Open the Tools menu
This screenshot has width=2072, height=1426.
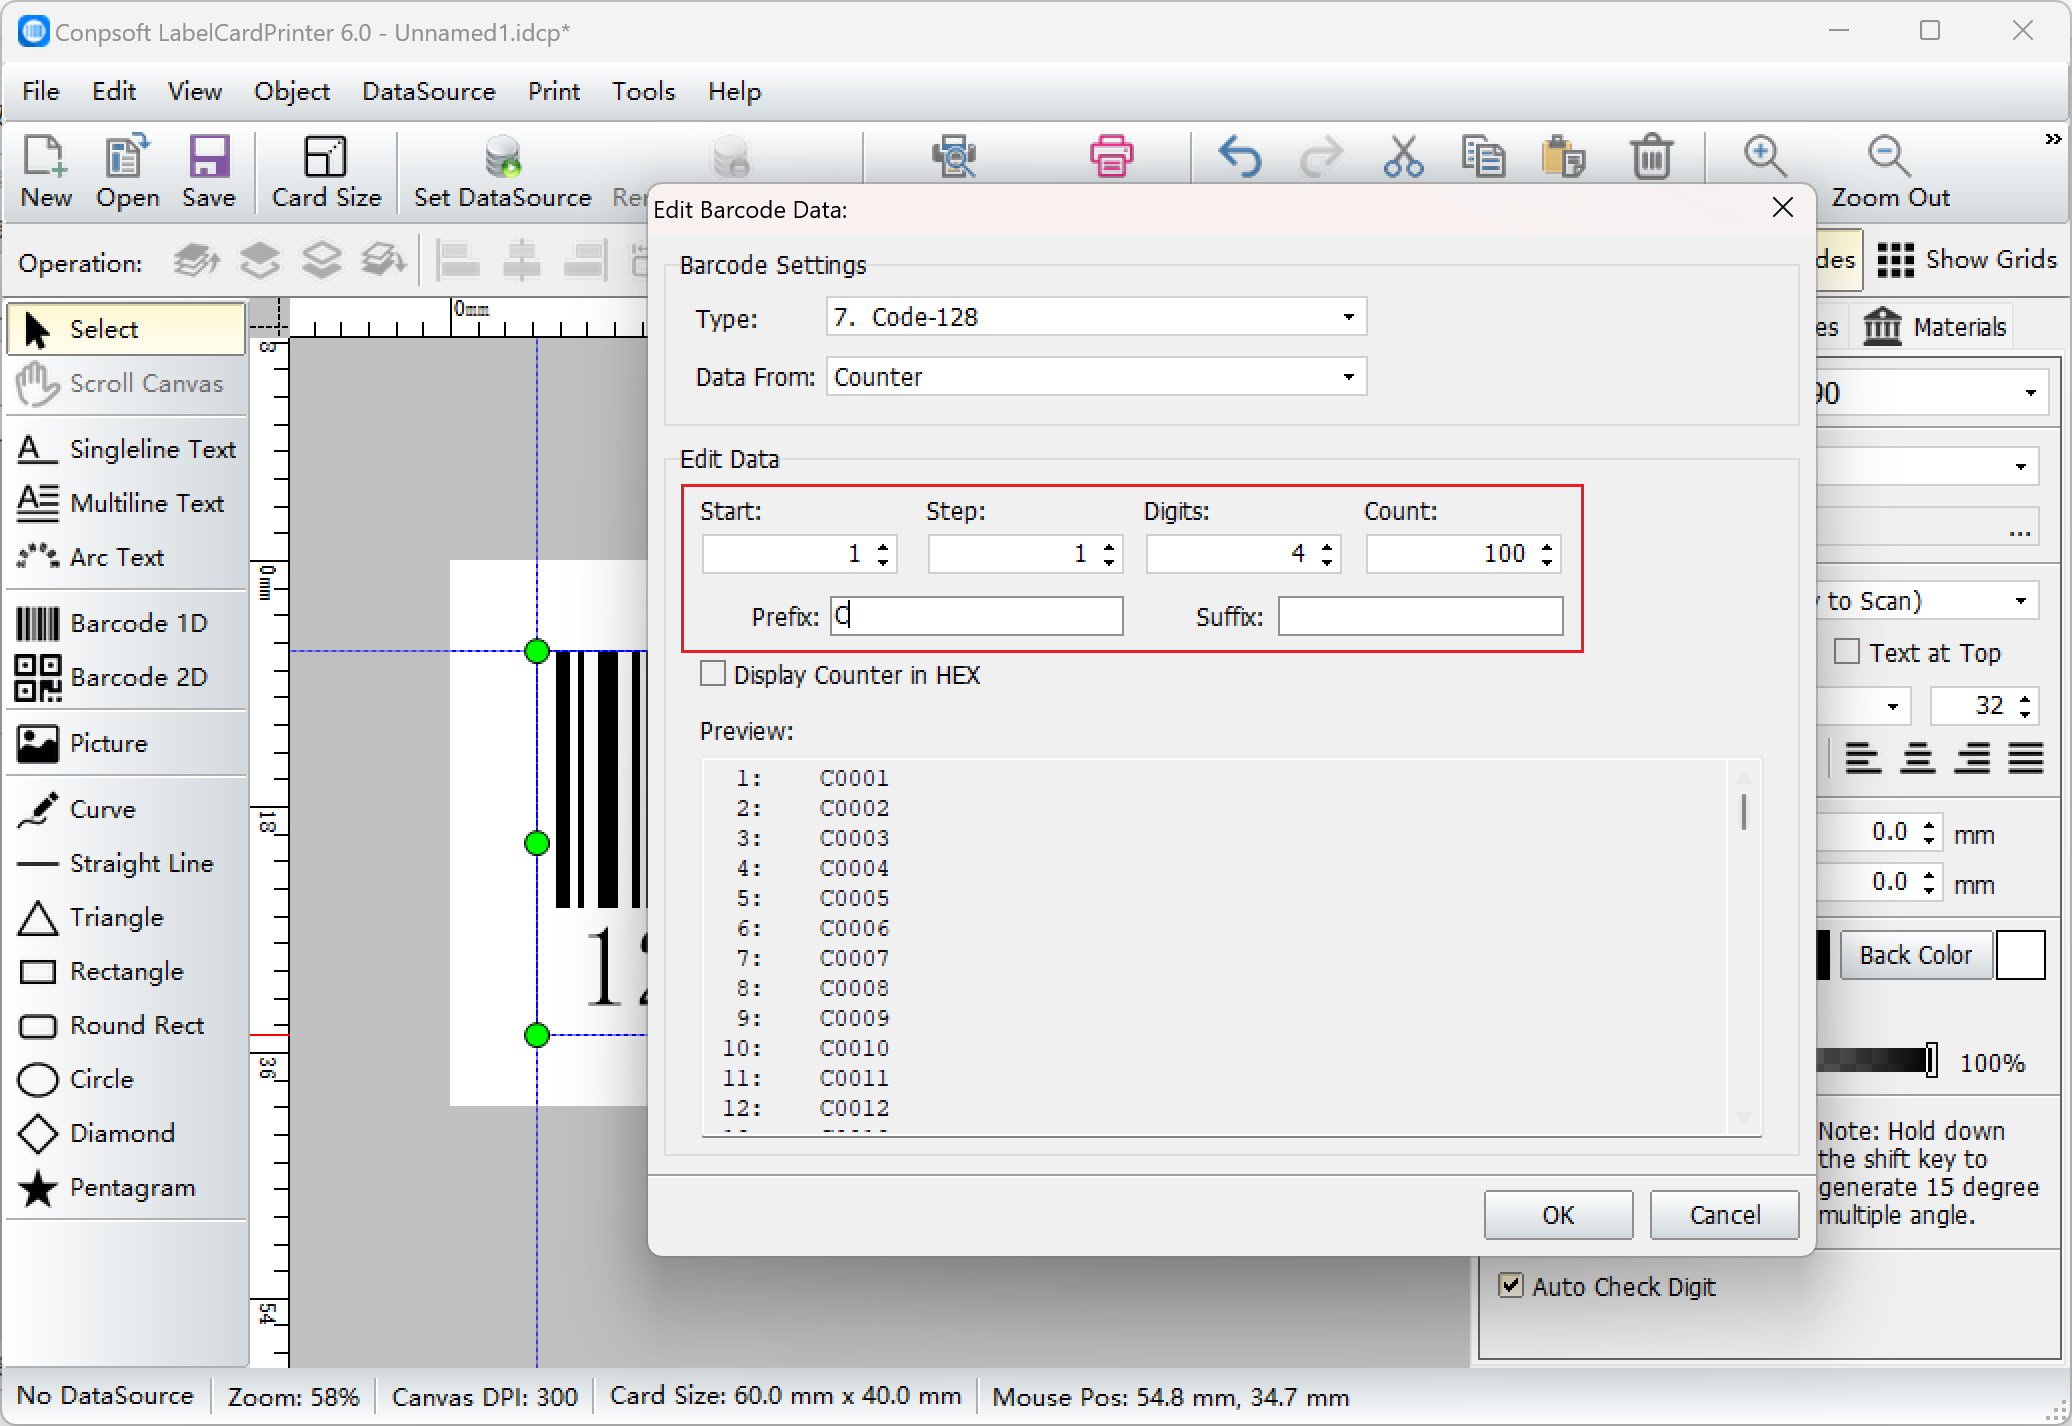pos(644,91)
